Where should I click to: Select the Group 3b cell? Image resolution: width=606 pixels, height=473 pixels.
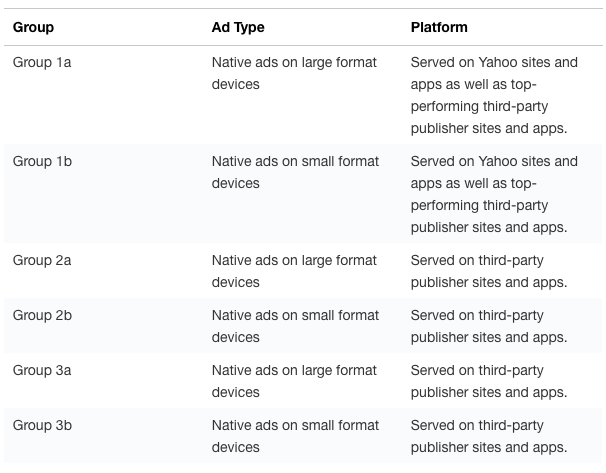coord(42,425)
